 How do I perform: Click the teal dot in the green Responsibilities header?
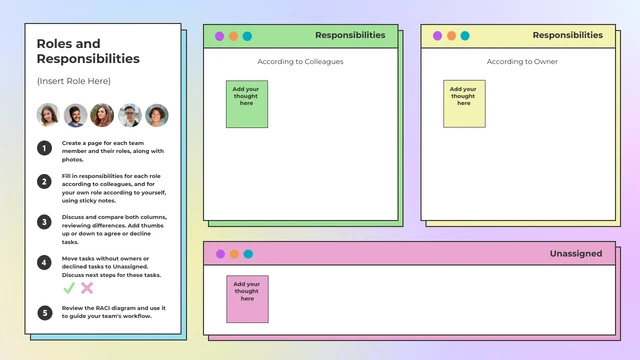pyautogui.click(x=247, y=36)
